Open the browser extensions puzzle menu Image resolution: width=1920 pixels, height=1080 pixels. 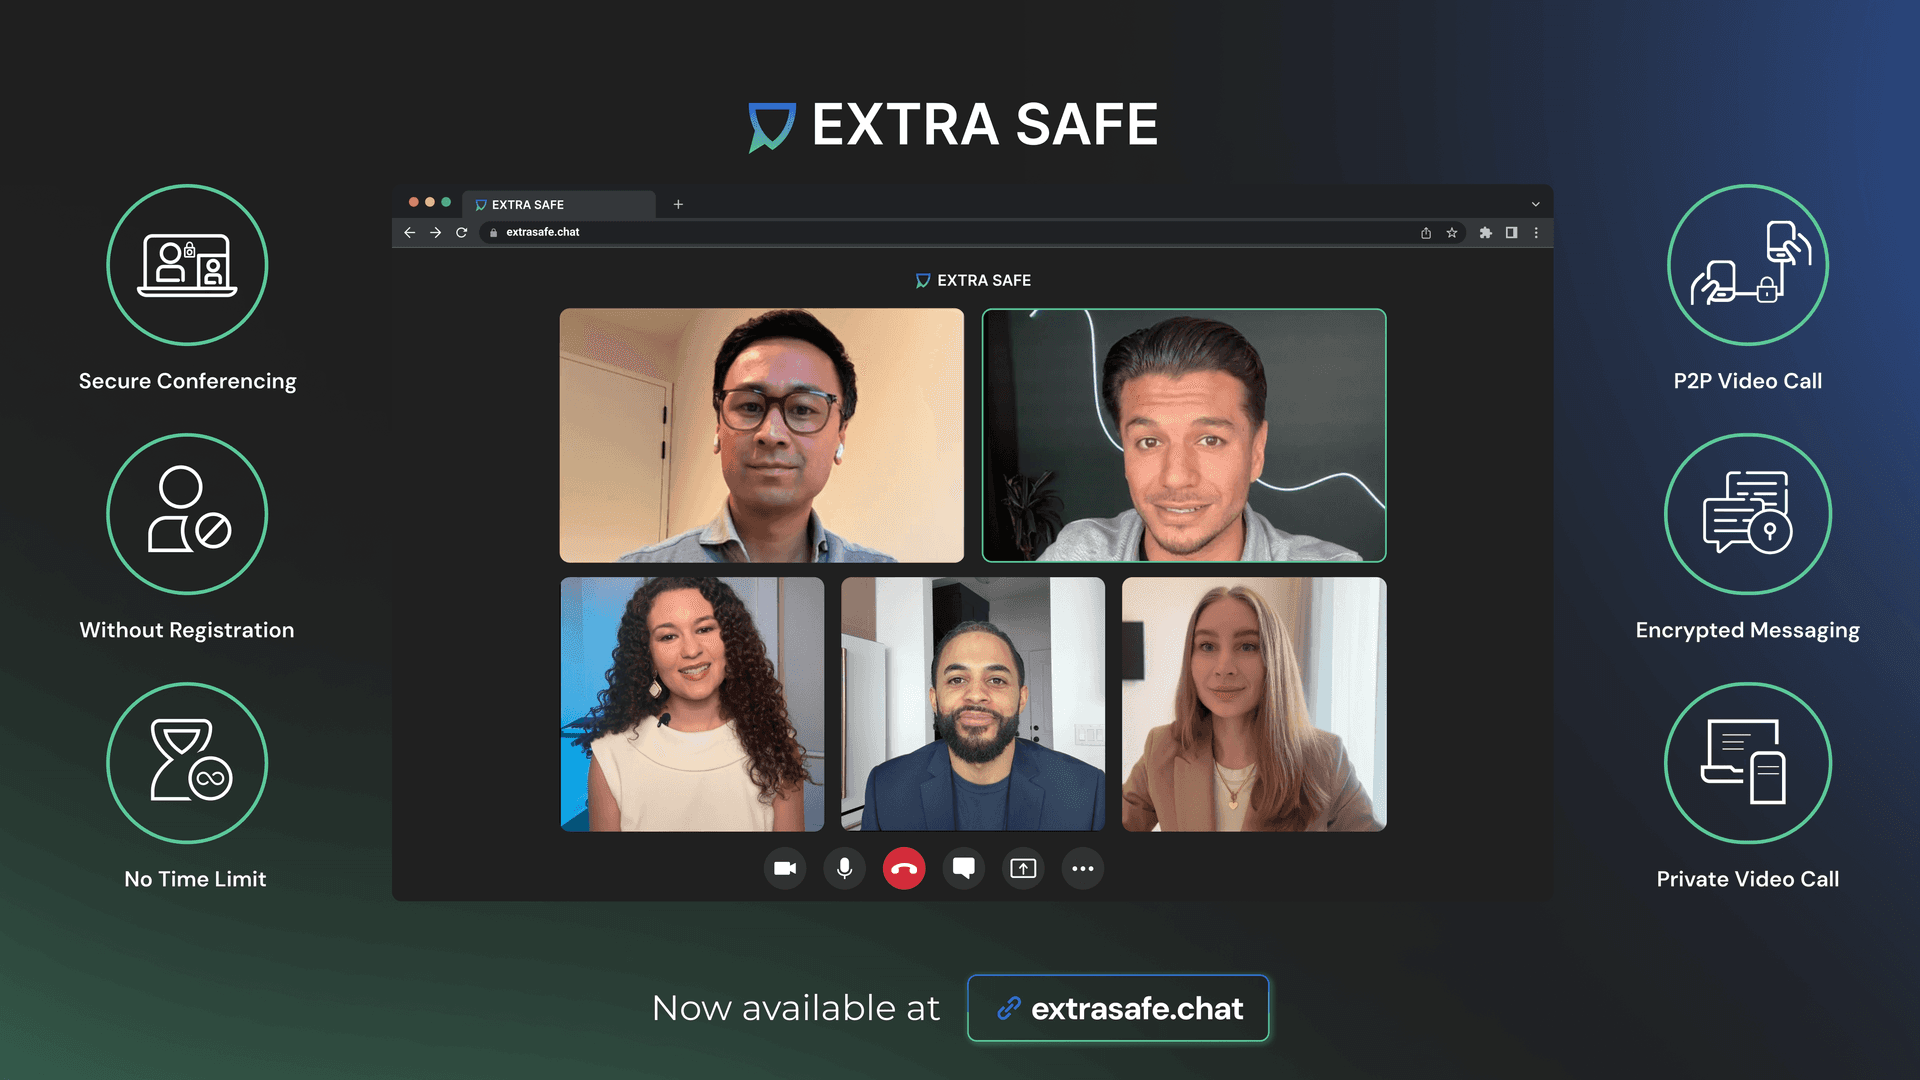point(1485,232)
